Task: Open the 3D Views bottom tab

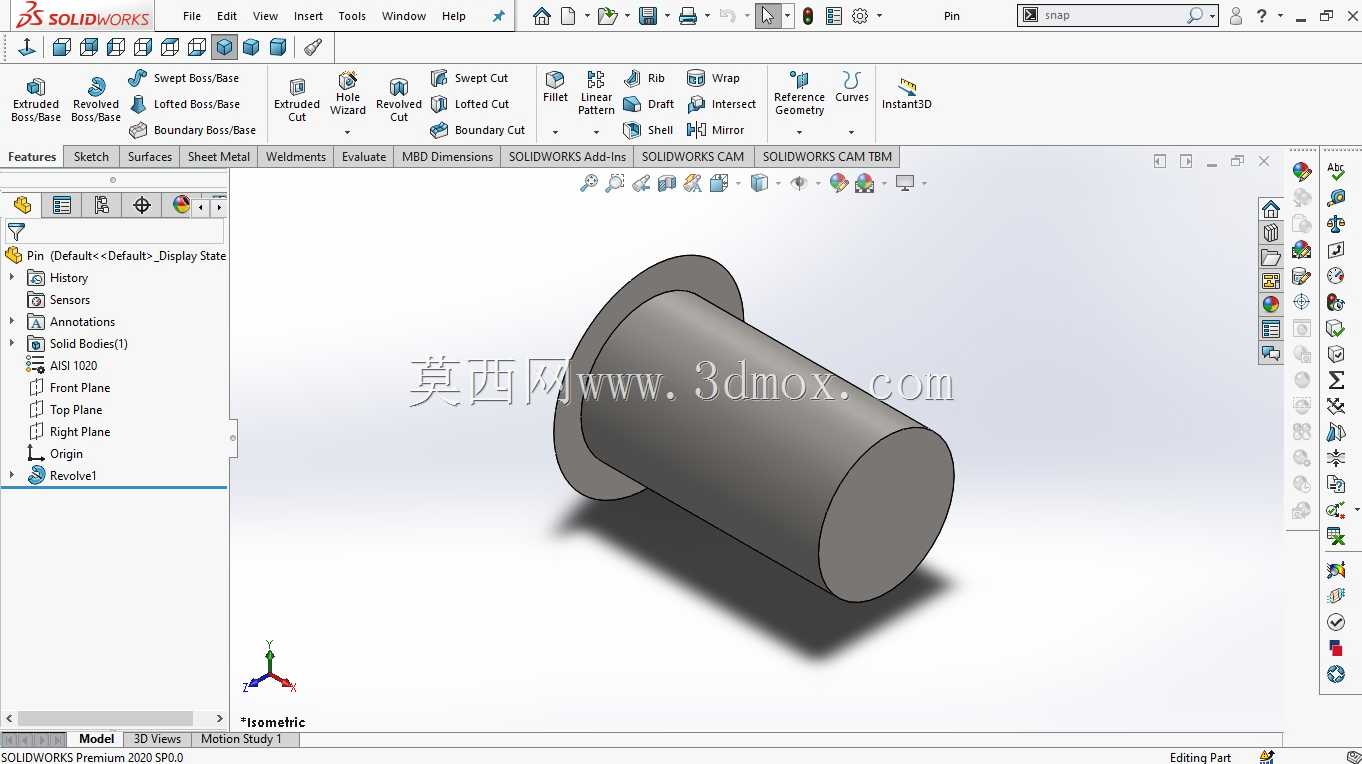Action: click(x=158, y=739)
